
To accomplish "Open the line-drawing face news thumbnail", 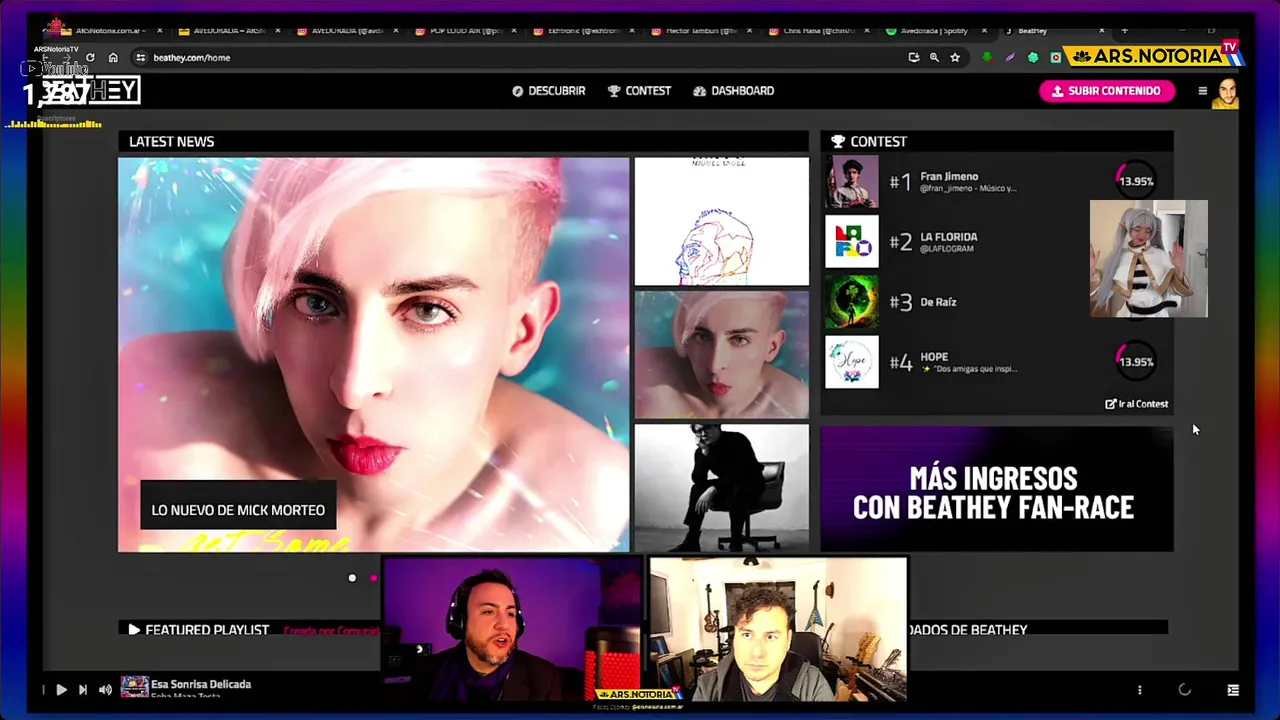I will point(721,221).
